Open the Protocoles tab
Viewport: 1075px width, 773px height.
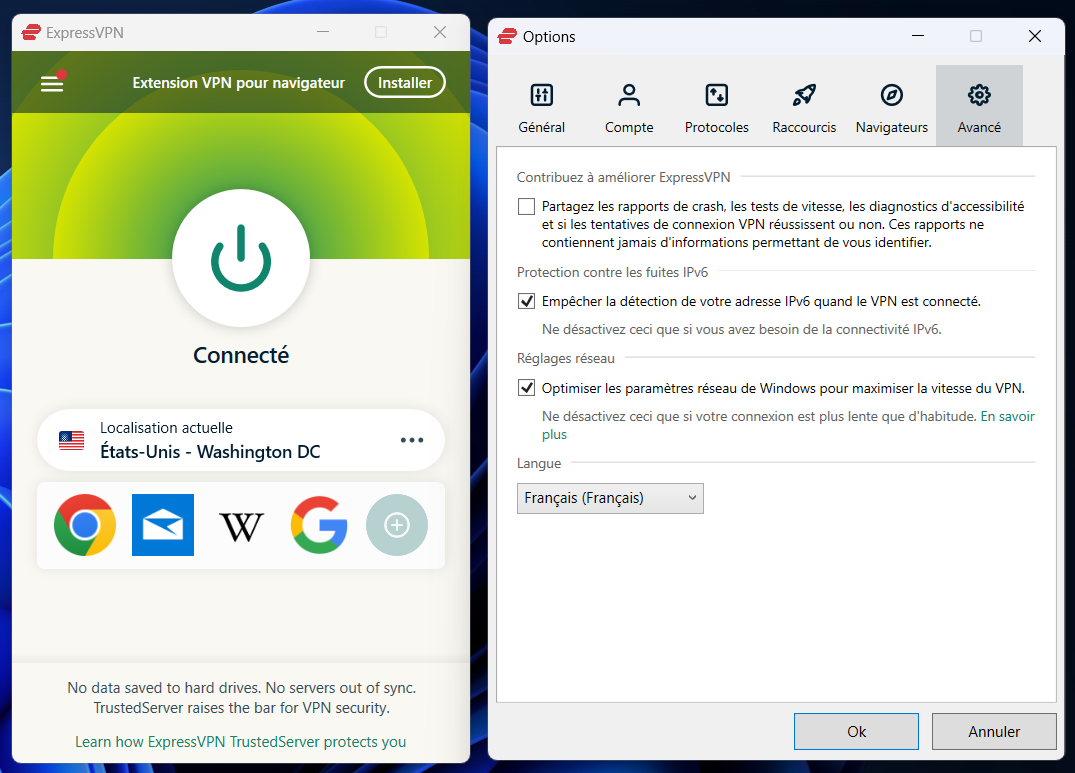point(716,108)
